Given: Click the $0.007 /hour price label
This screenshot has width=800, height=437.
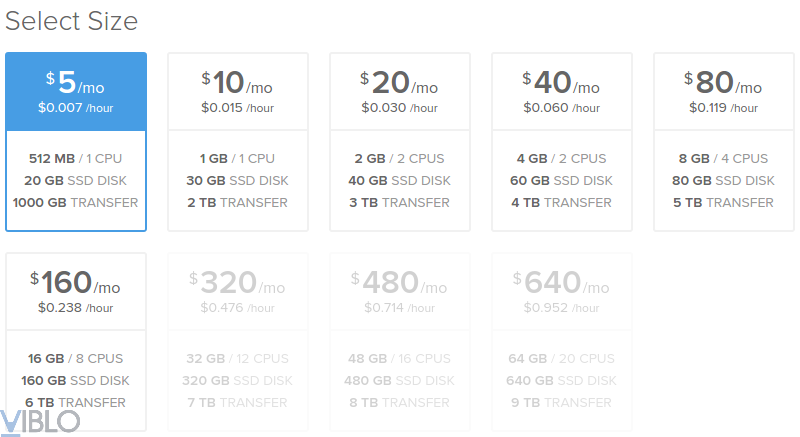Looking at the screenshot, I should [76, 107].
